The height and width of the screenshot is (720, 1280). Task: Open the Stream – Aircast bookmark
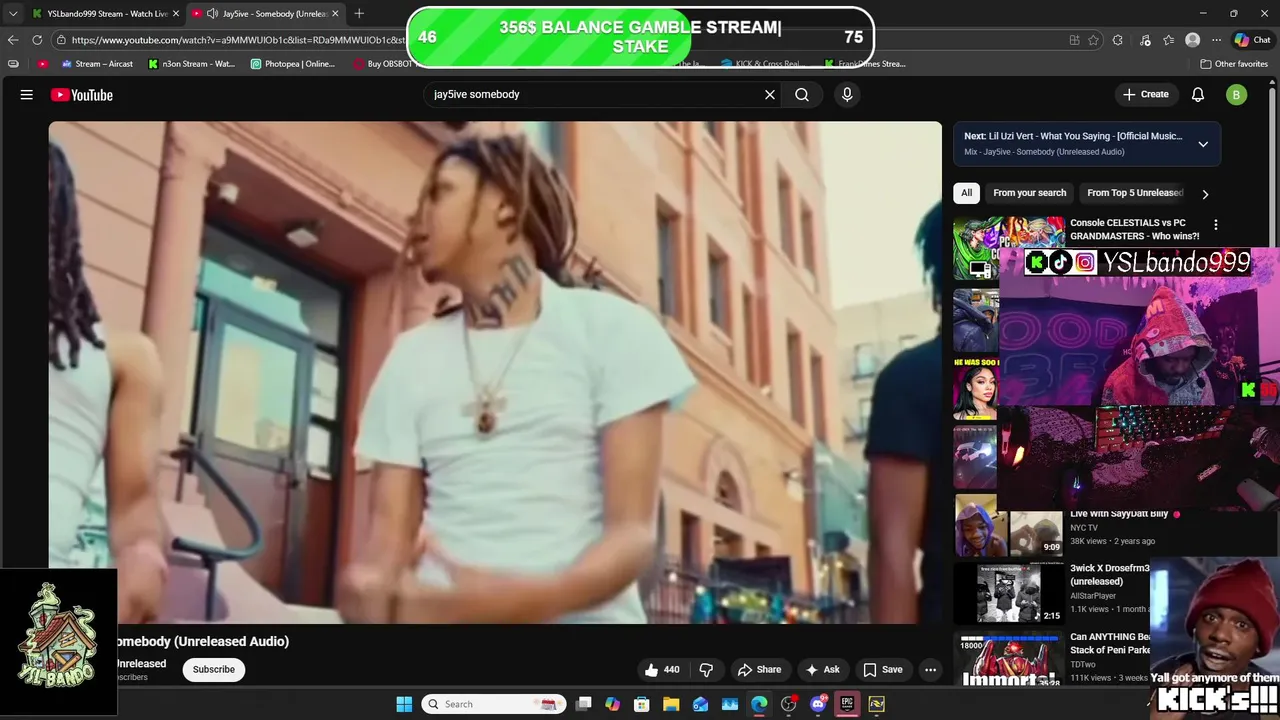[x=96, y=64]
